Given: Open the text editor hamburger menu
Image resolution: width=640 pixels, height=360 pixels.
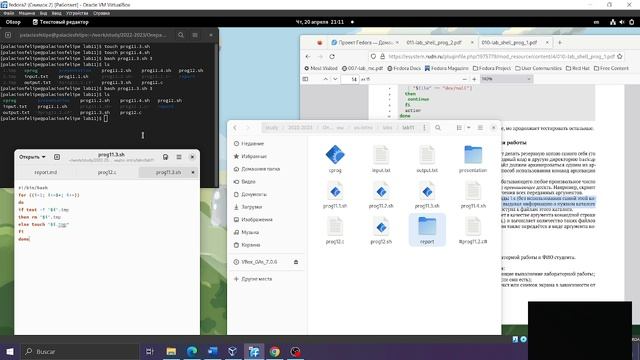Looking at the screenshot, I should pos(179,157).
